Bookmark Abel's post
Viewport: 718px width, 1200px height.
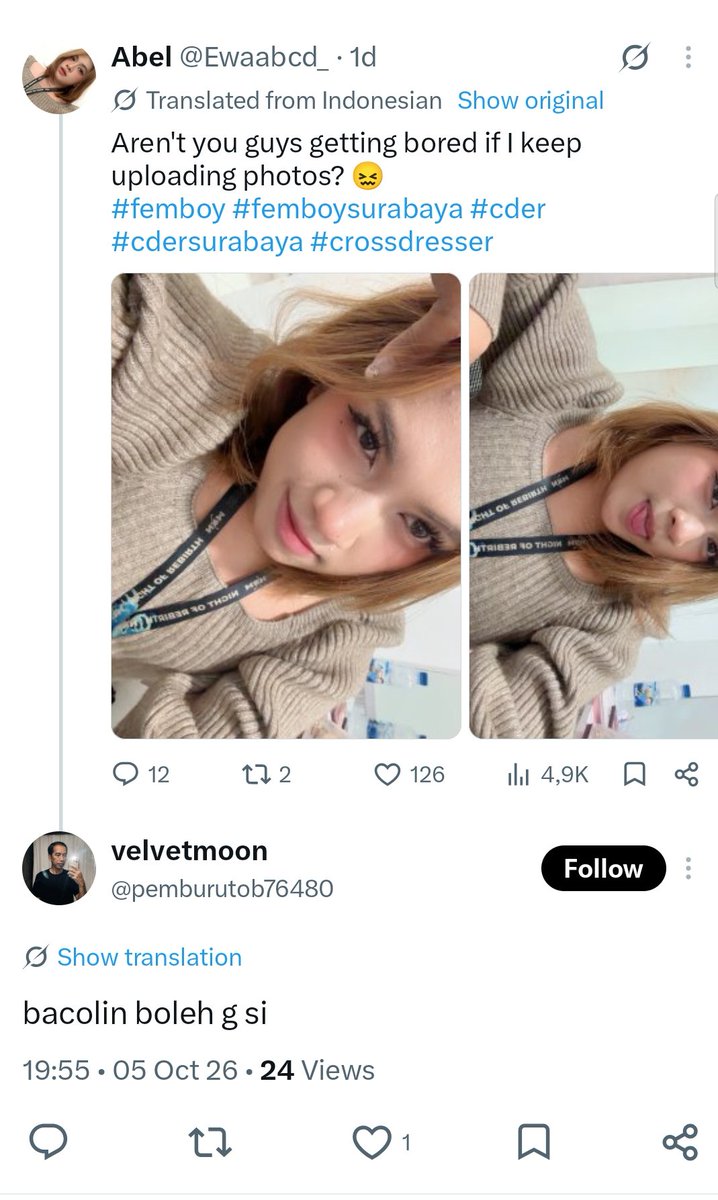(x=634, y=774)
